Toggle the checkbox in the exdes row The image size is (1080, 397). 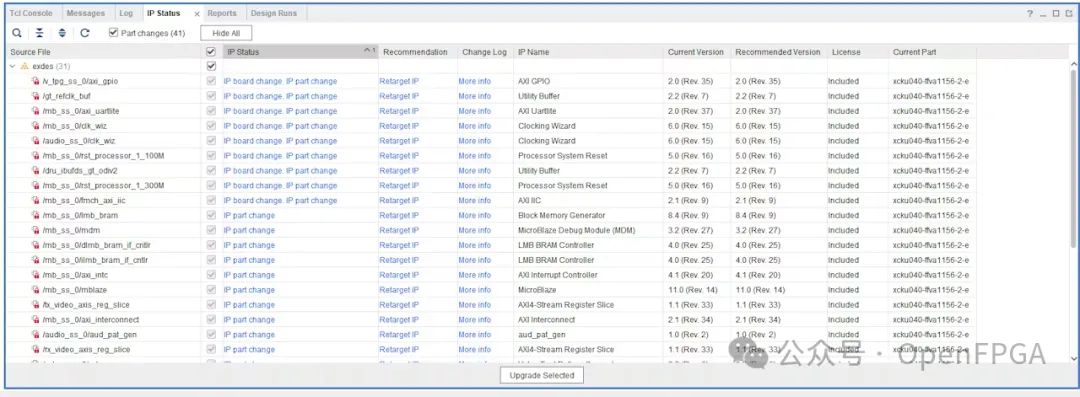tap(211, 66)
